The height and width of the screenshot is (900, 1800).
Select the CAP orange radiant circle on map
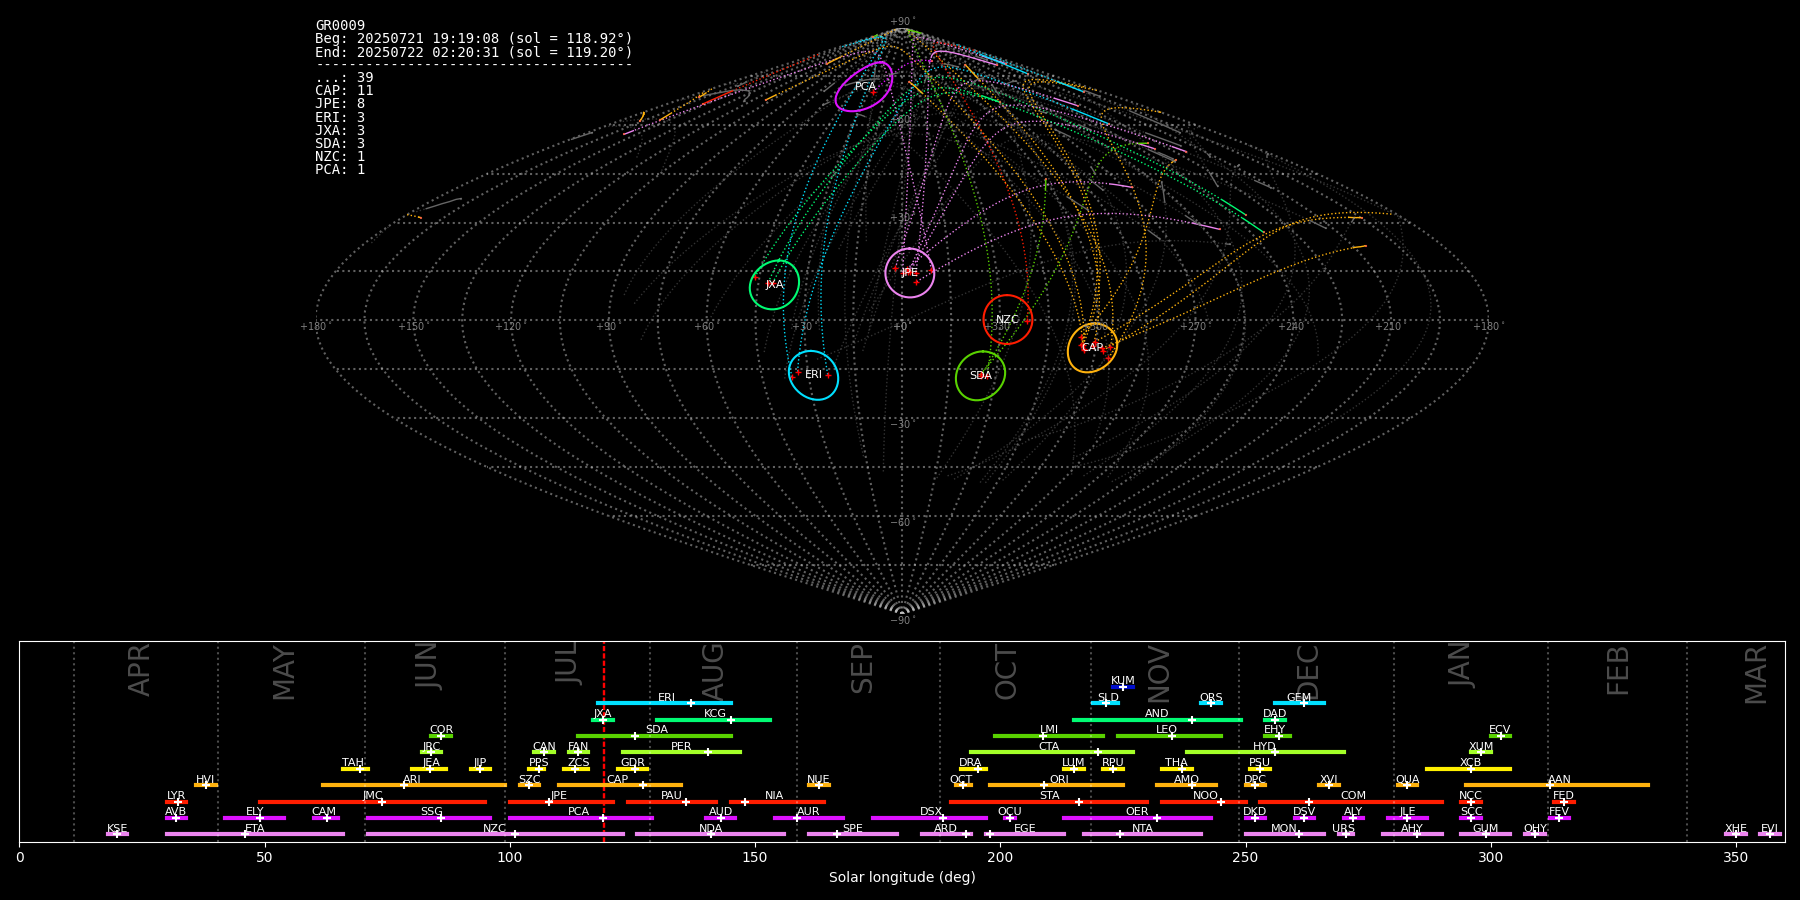point(1093,348)
